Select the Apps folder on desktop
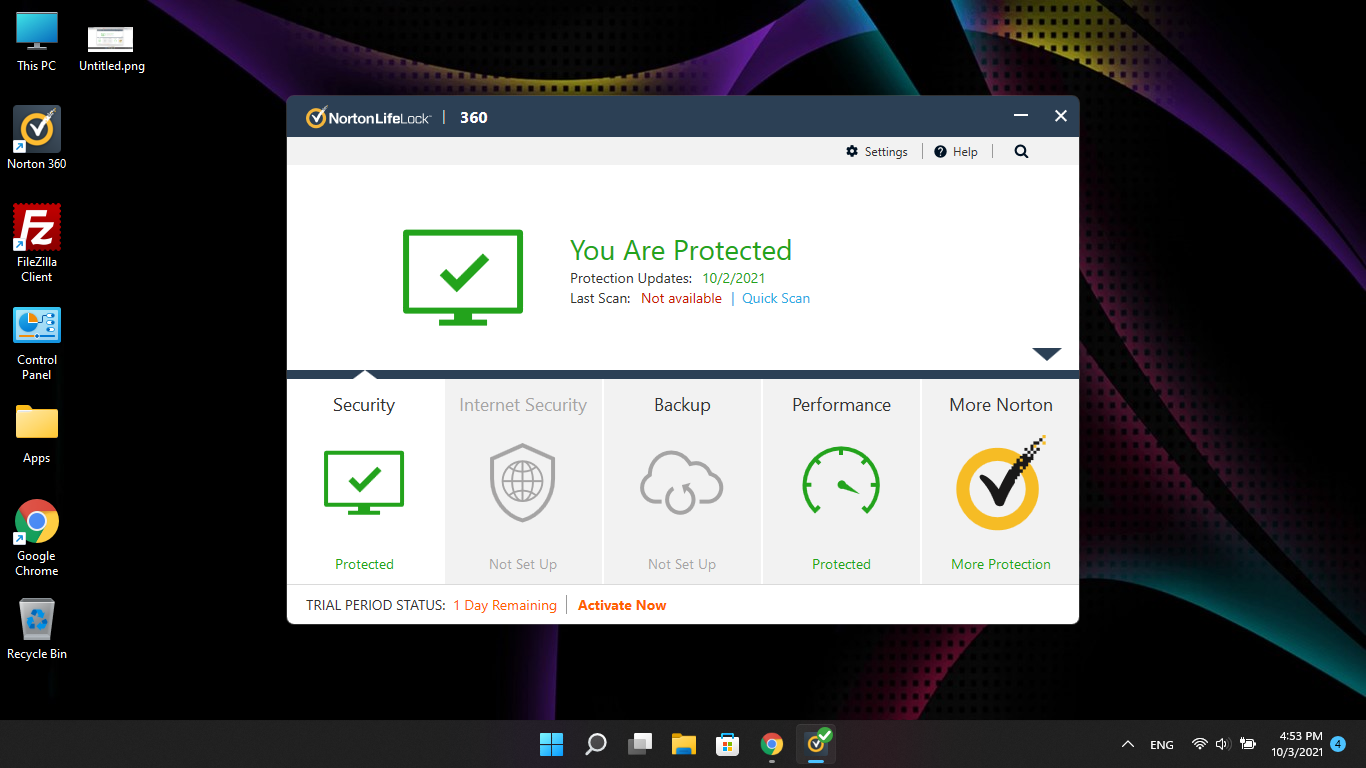This screenshot has height=768, width=1366. click(37, 434)
